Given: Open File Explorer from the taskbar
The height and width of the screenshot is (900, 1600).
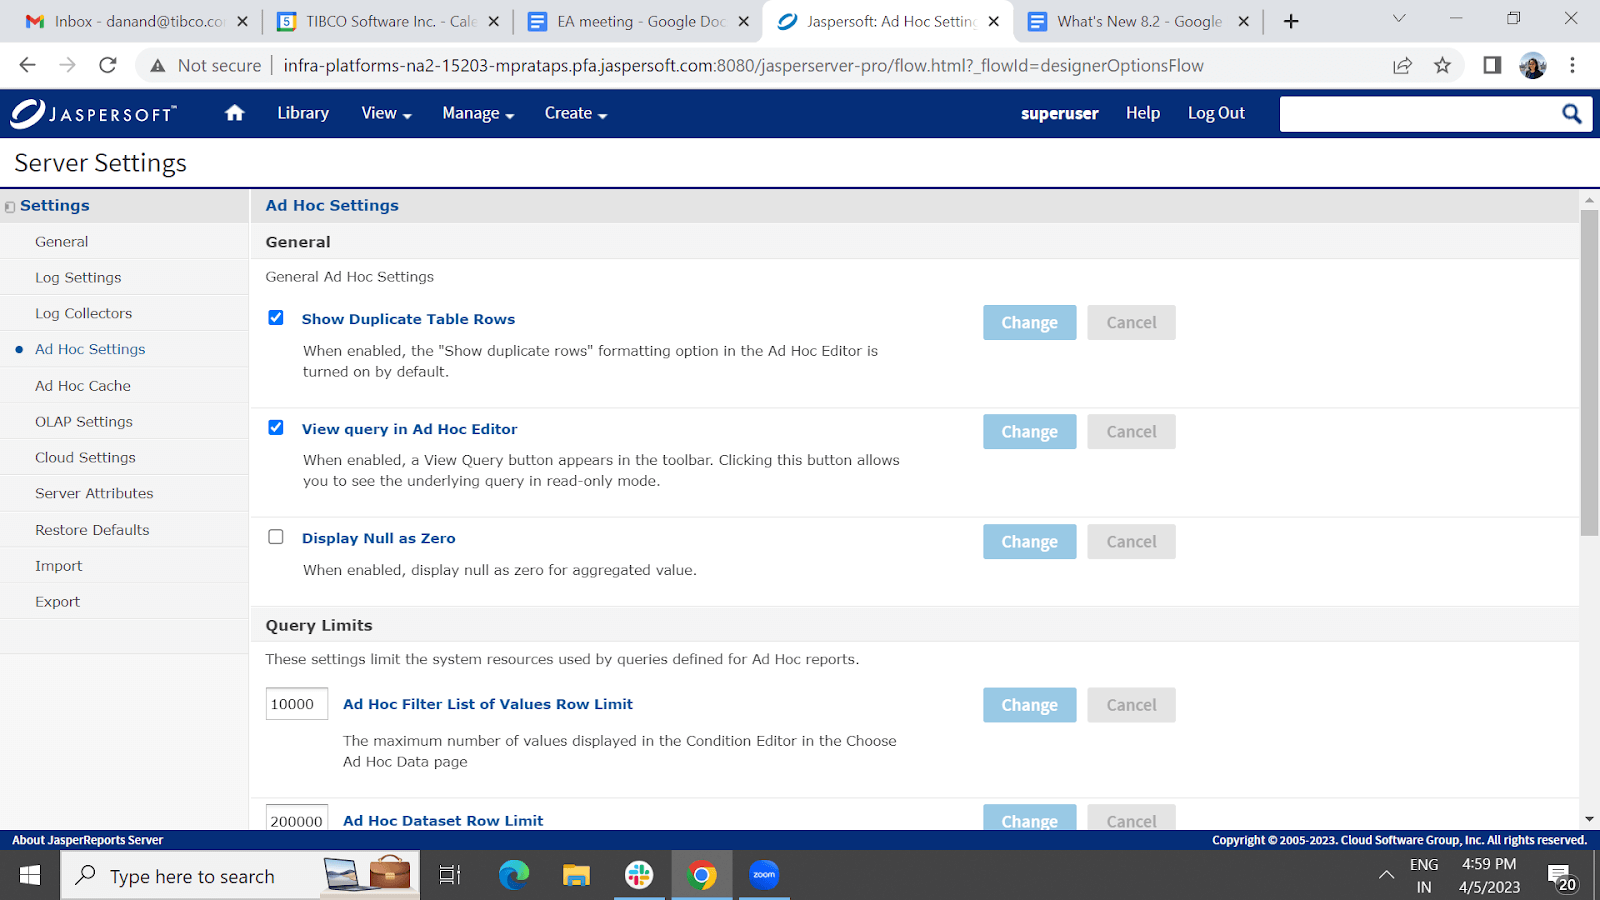Looking at the screenshot, I should point(576,876).
